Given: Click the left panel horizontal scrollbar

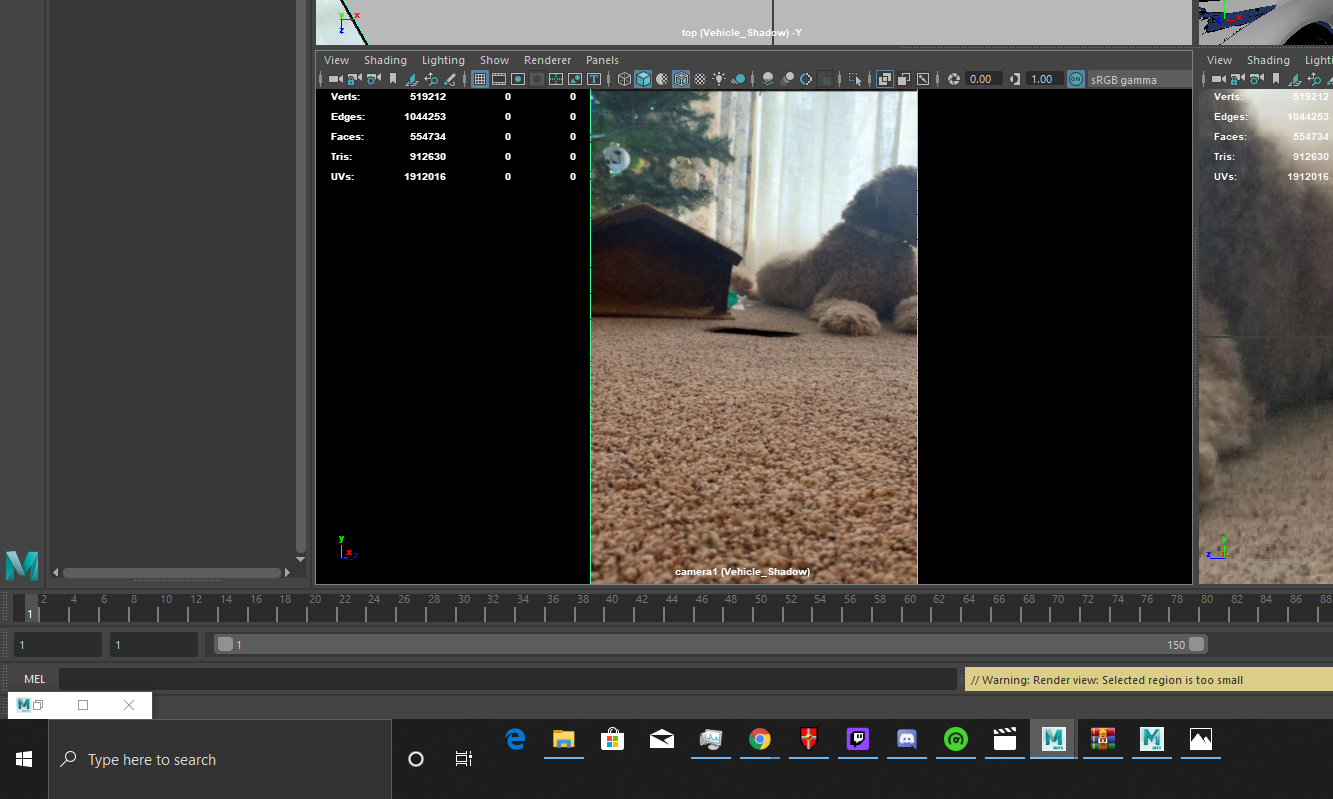Looking at the screenshot, I should pos(172,573).
